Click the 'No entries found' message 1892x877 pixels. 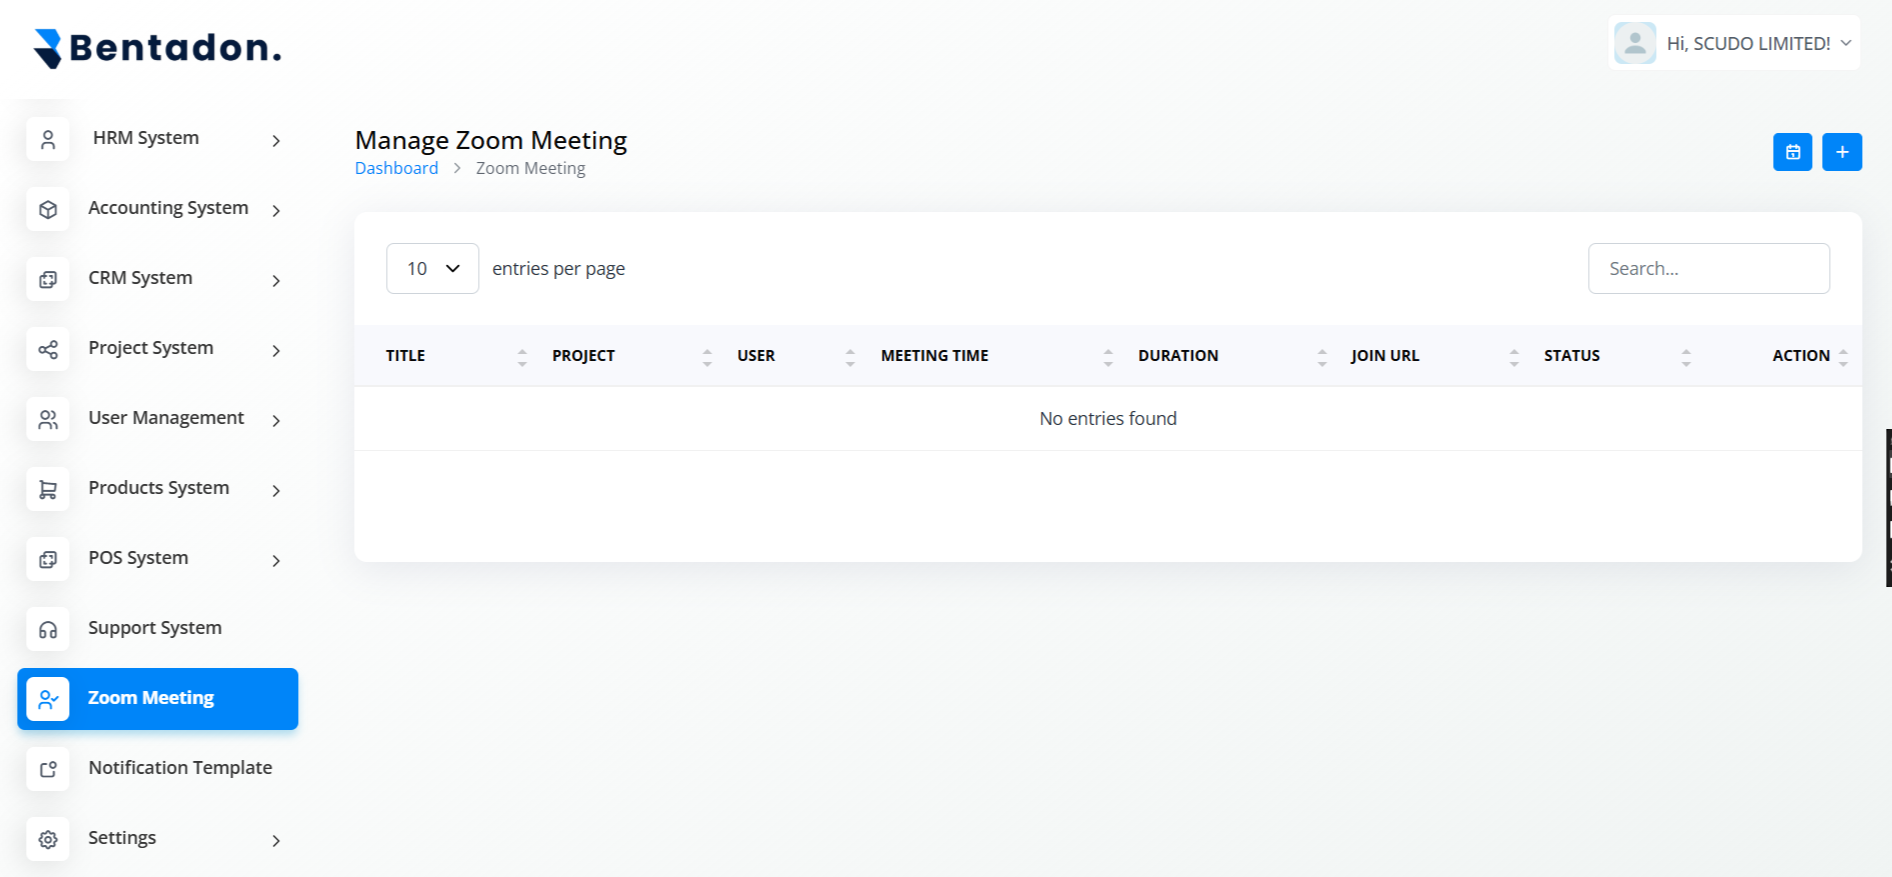coord(1108,419)
